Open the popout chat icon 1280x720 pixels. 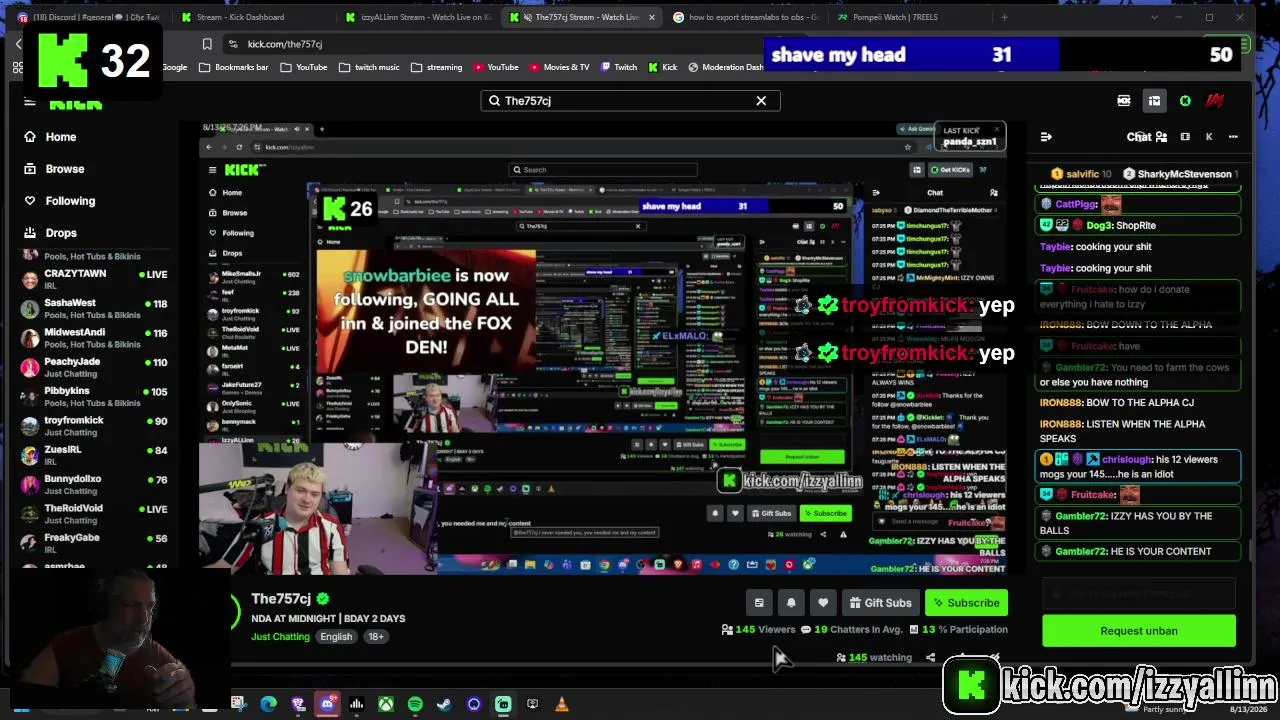(x=1185, y=137)
